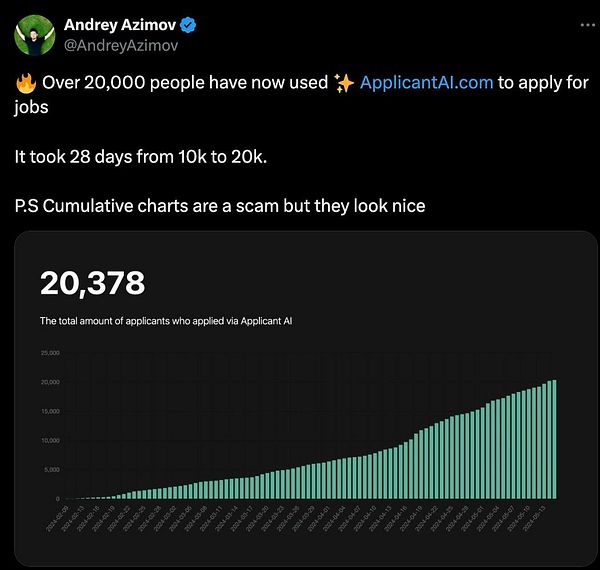This screenshot has height=570, width=600.
Task: Click the chart subtitle about total applicants
Action: (x=166, y=321)
